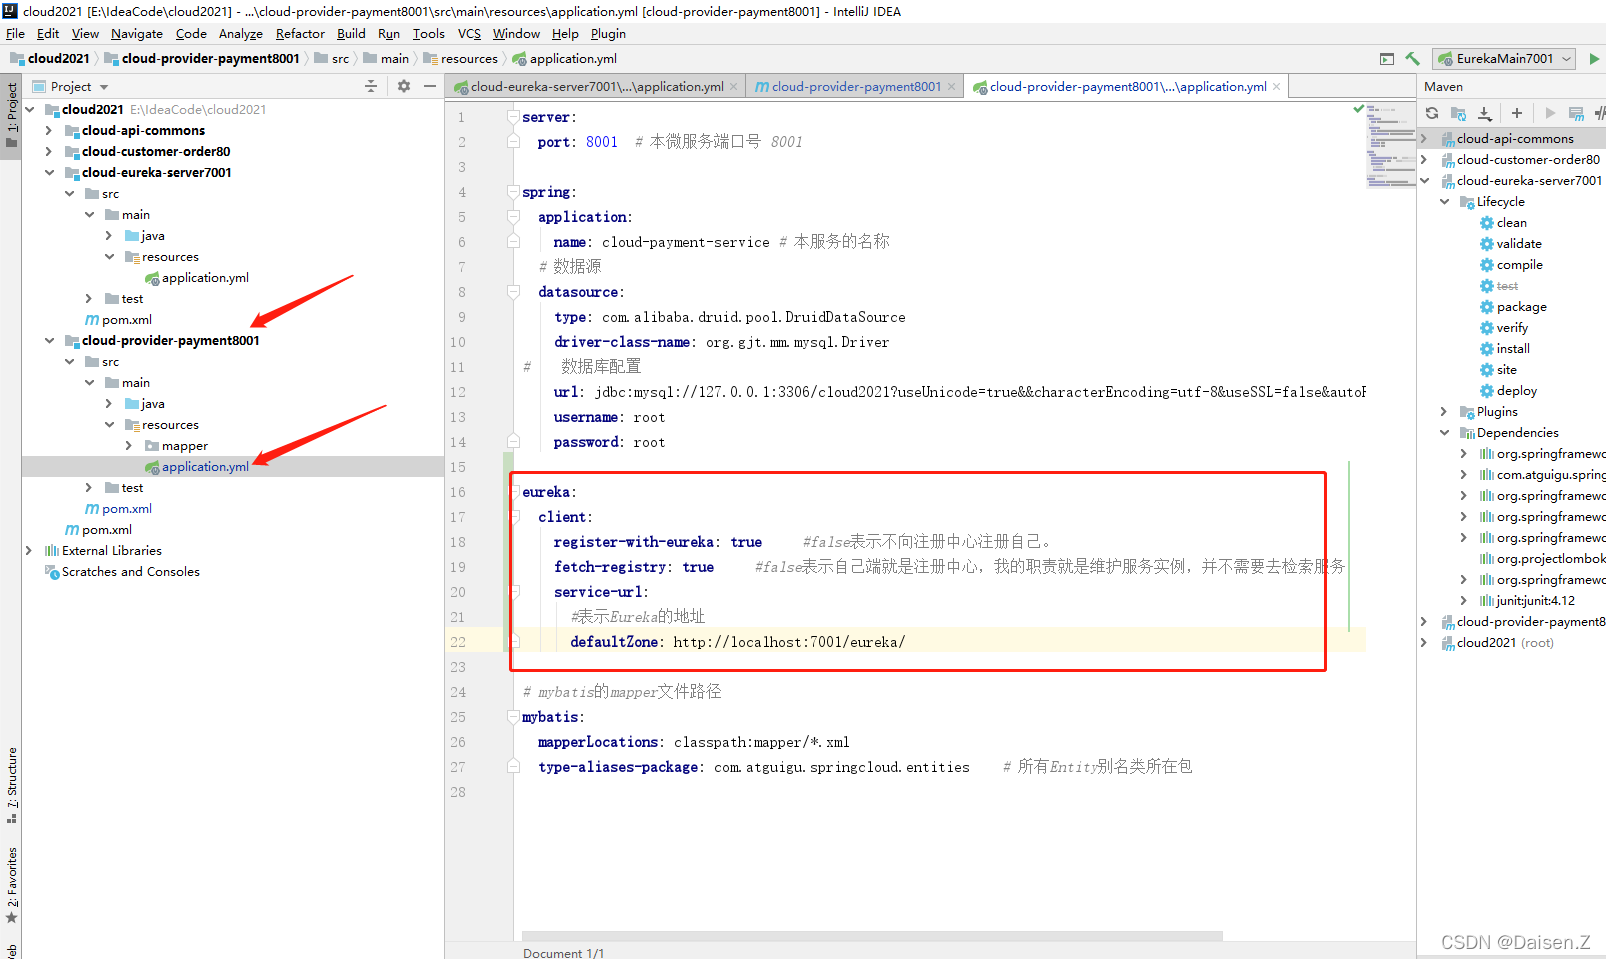Collapse the cloud-eureka-server7001 module
Screen dimensions: 1606x959
[x=48, y=173]
